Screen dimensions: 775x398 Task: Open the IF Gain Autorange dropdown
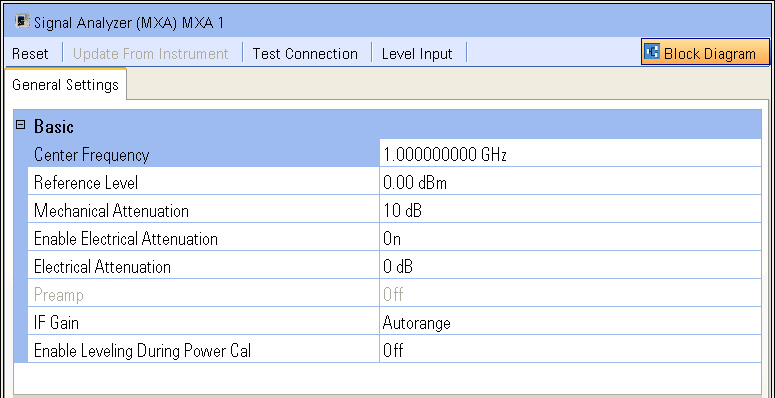point(570,323)
